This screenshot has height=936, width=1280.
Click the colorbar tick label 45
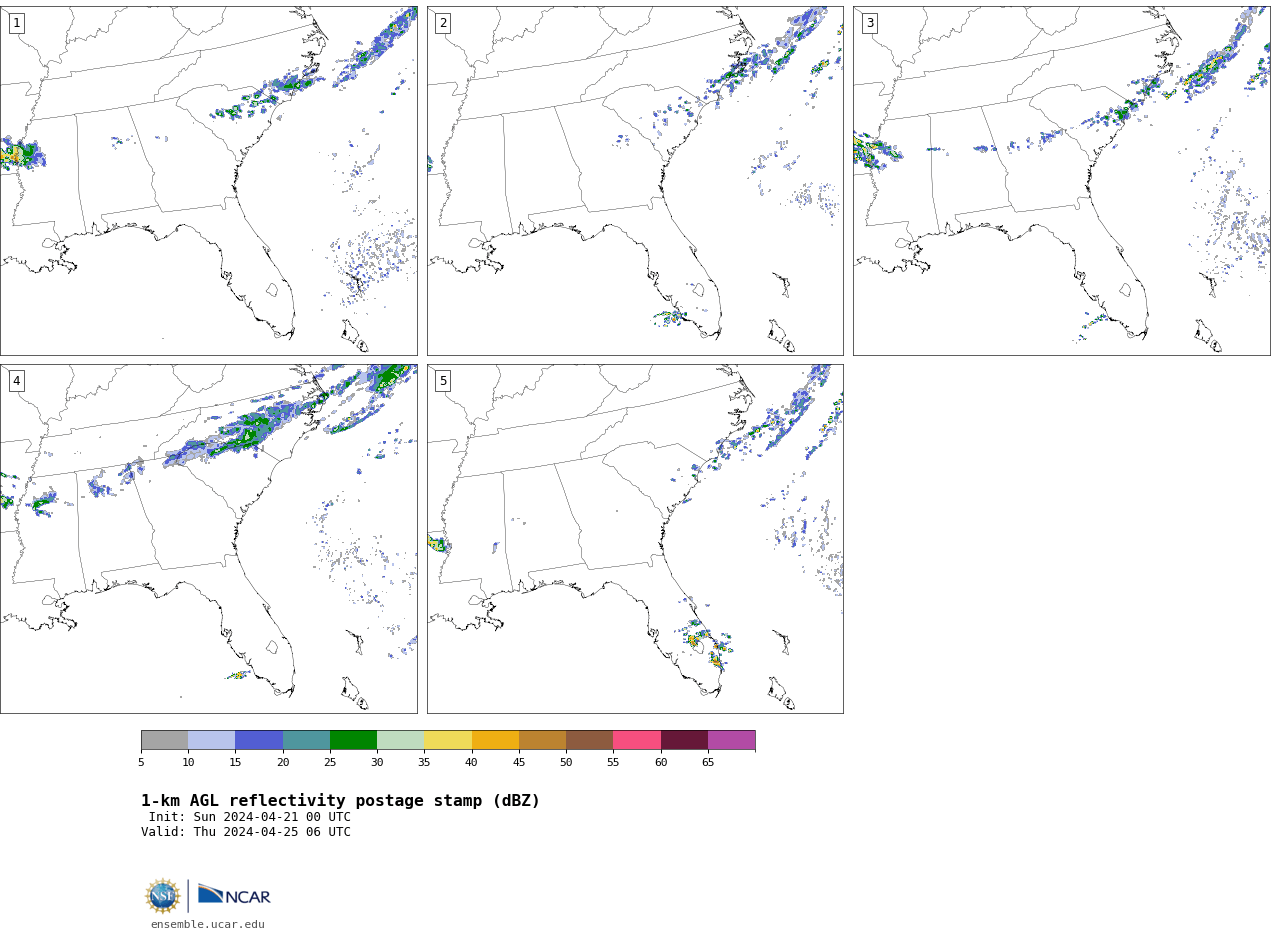(519, 763)
